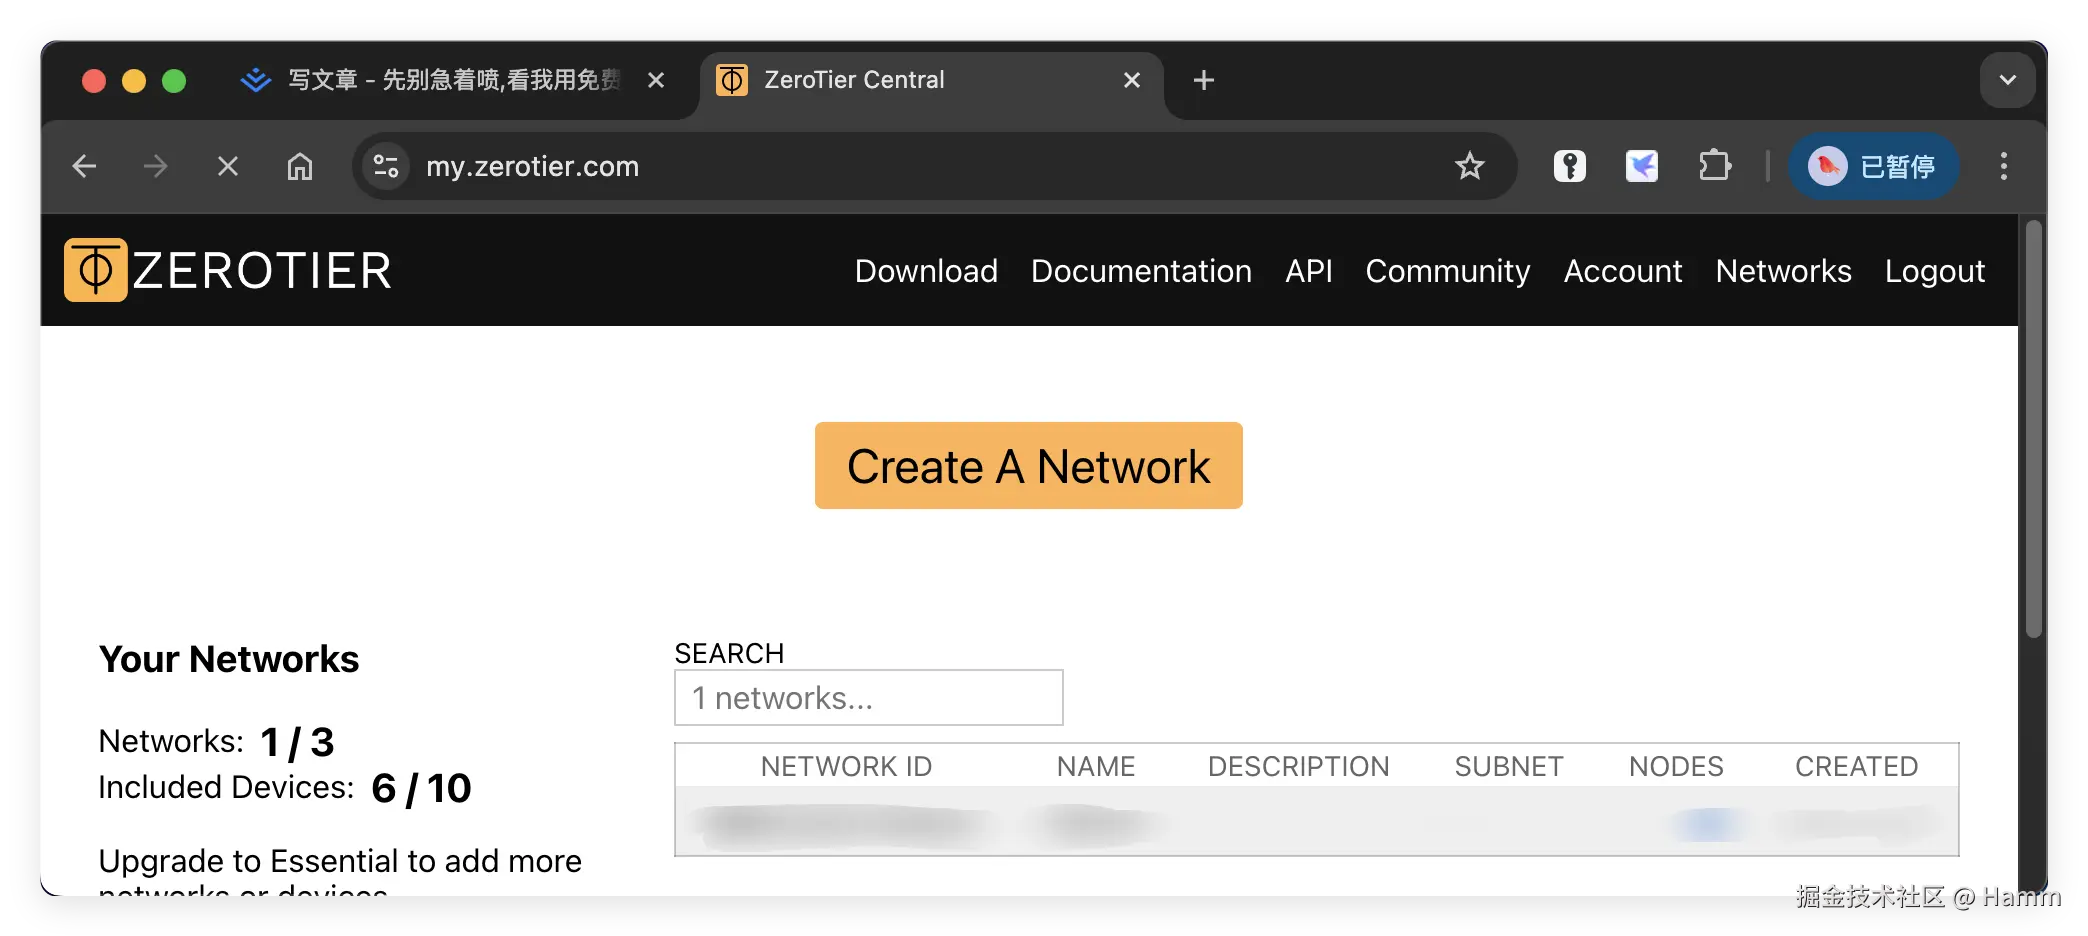This screenshot has width=2088, height=936.
Task: Stop loading the page
Action: click(228, 166)
